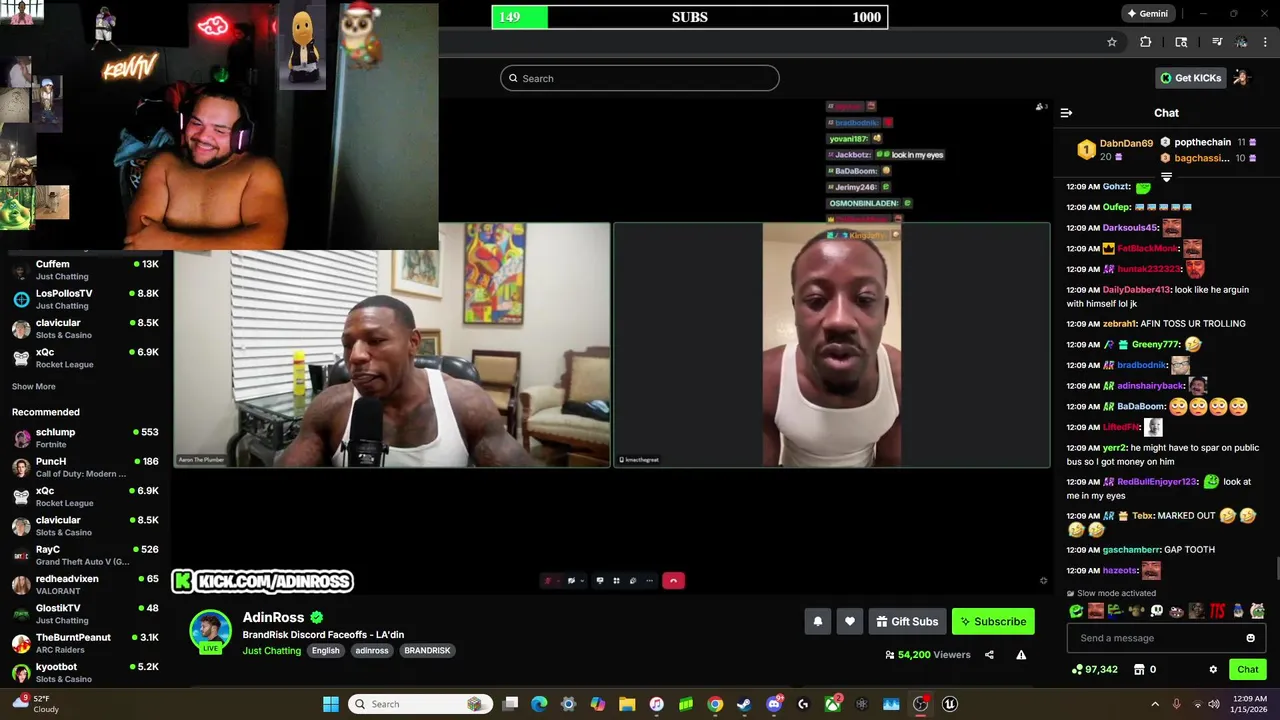Click AdinRoss channel avatar with LIVE badge
This screenshot has width=1280, height=720.
(210, 631)
